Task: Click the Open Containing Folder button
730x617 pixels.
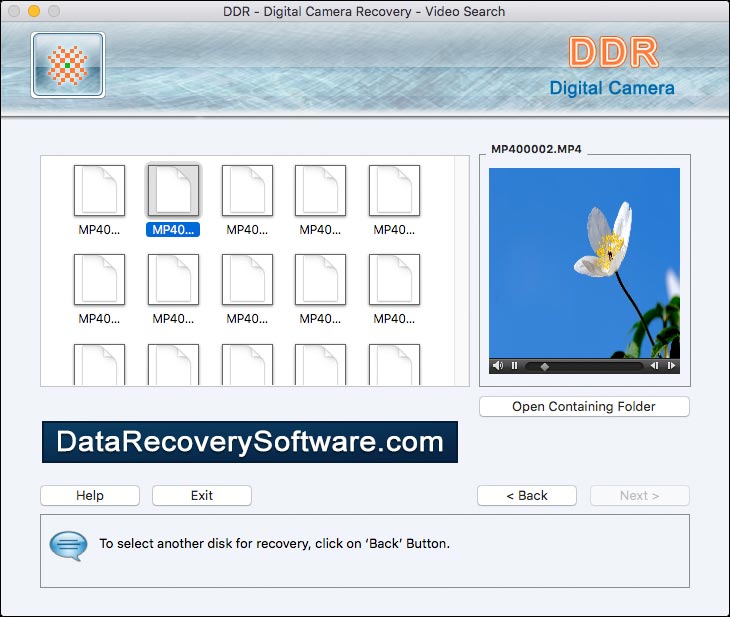Action: (584, 407)
